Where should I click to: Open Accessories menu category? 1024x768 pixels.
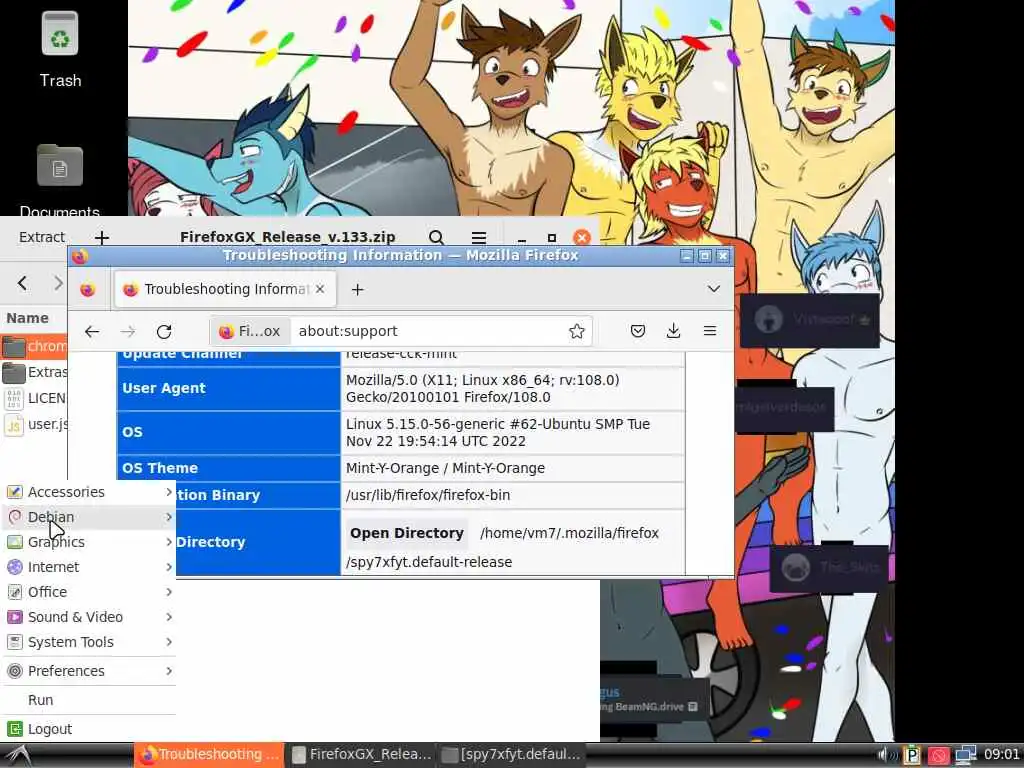pyautogui.click(x=88, y=492)
